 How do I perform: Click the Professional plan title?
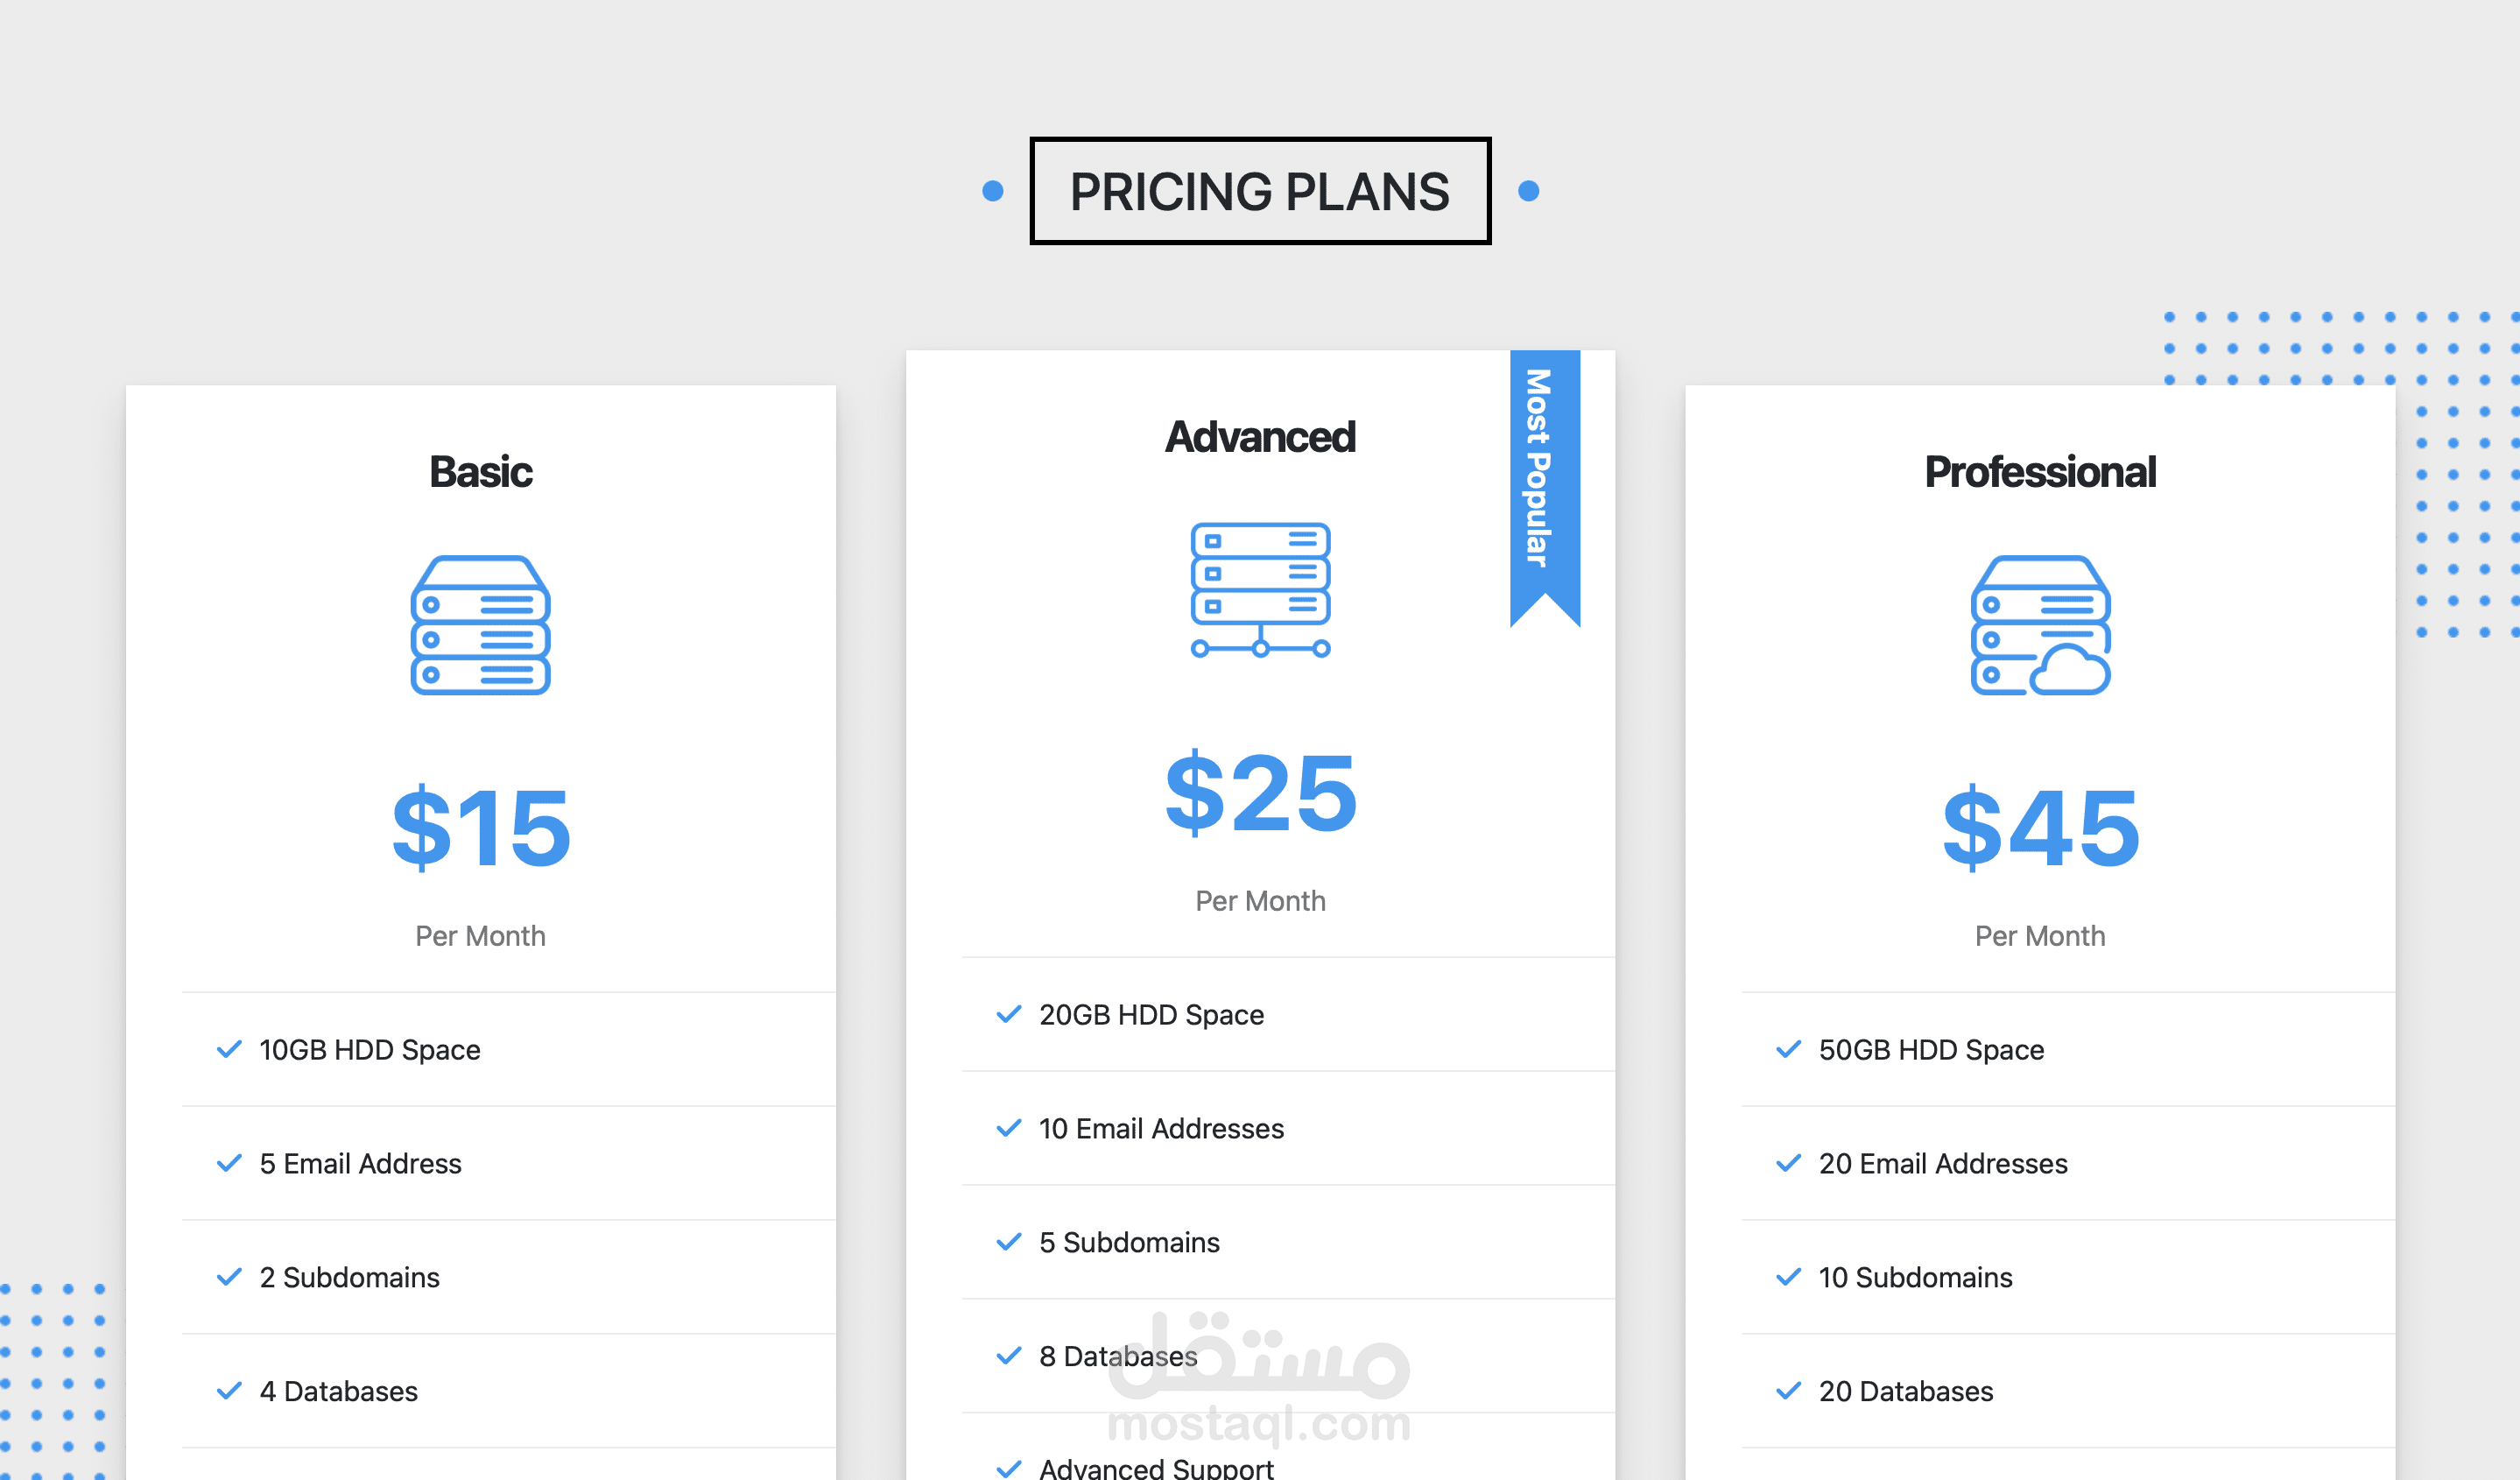coord(2040,472)
